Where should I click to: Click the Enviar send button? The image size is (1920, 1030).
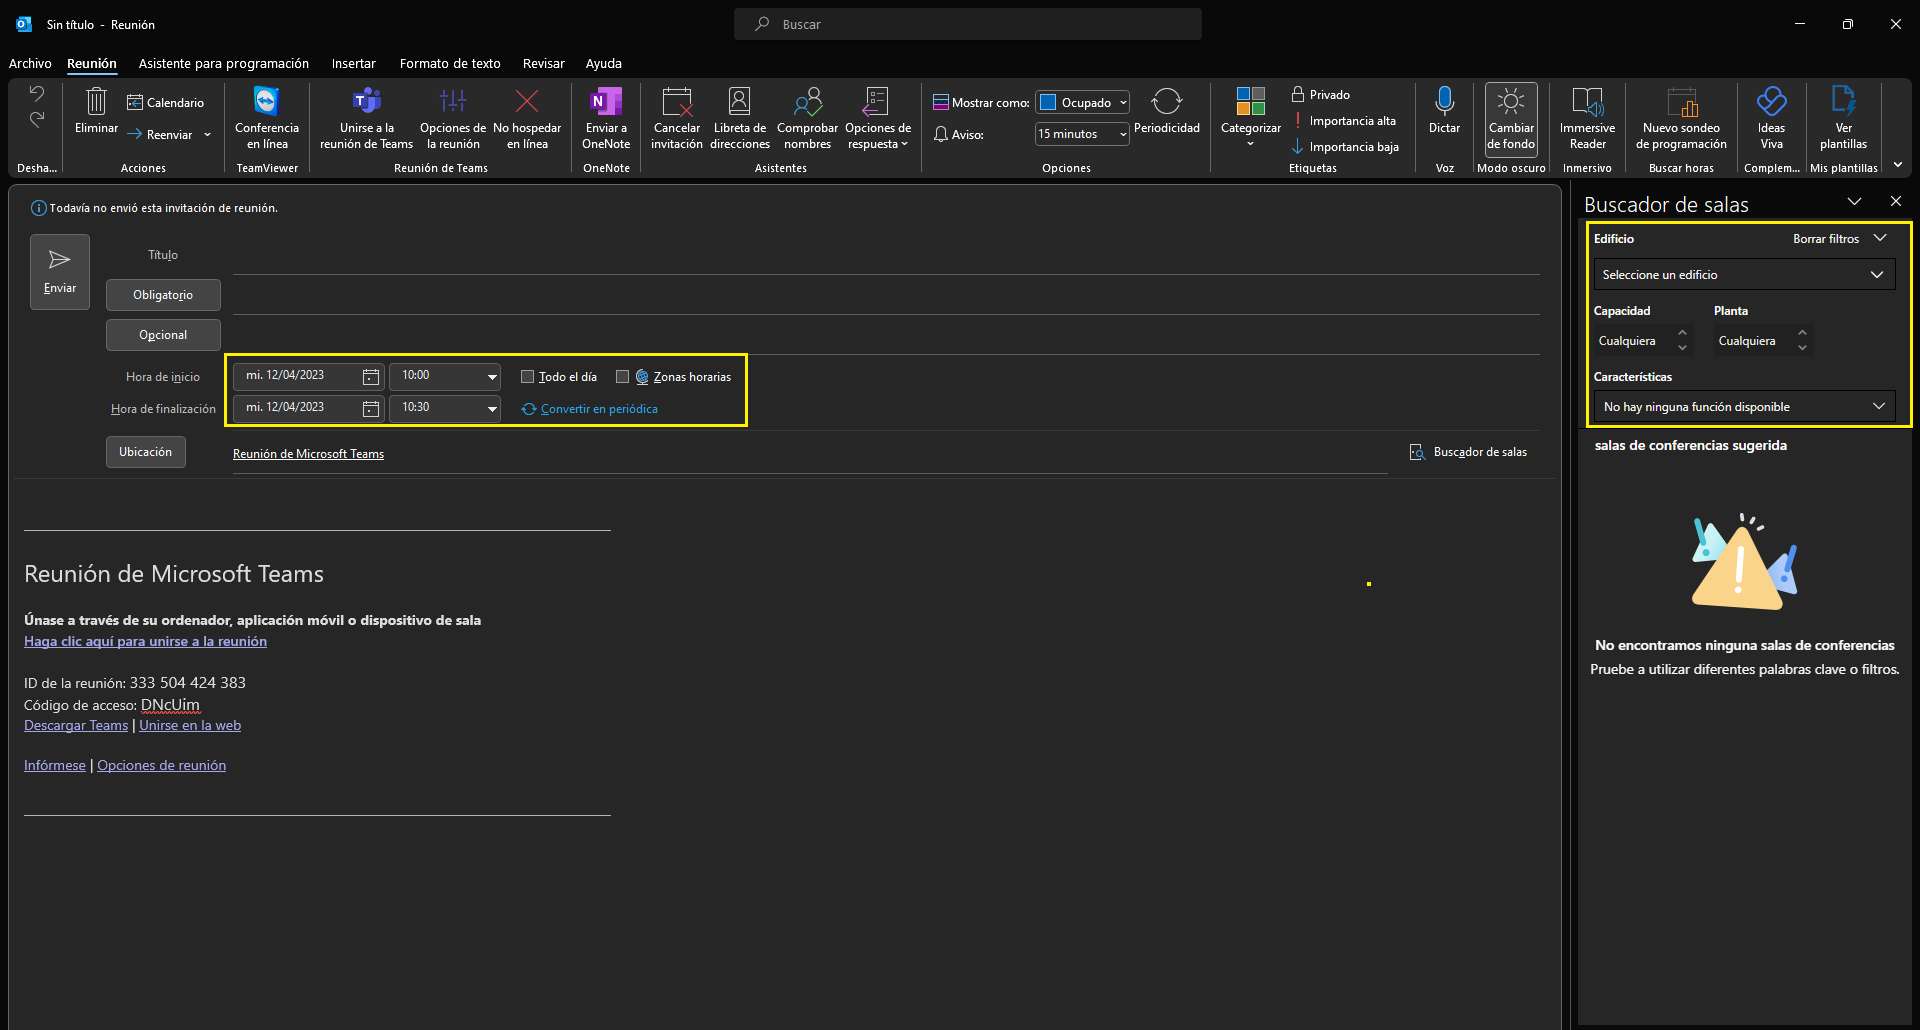click(x=60, y=272)
